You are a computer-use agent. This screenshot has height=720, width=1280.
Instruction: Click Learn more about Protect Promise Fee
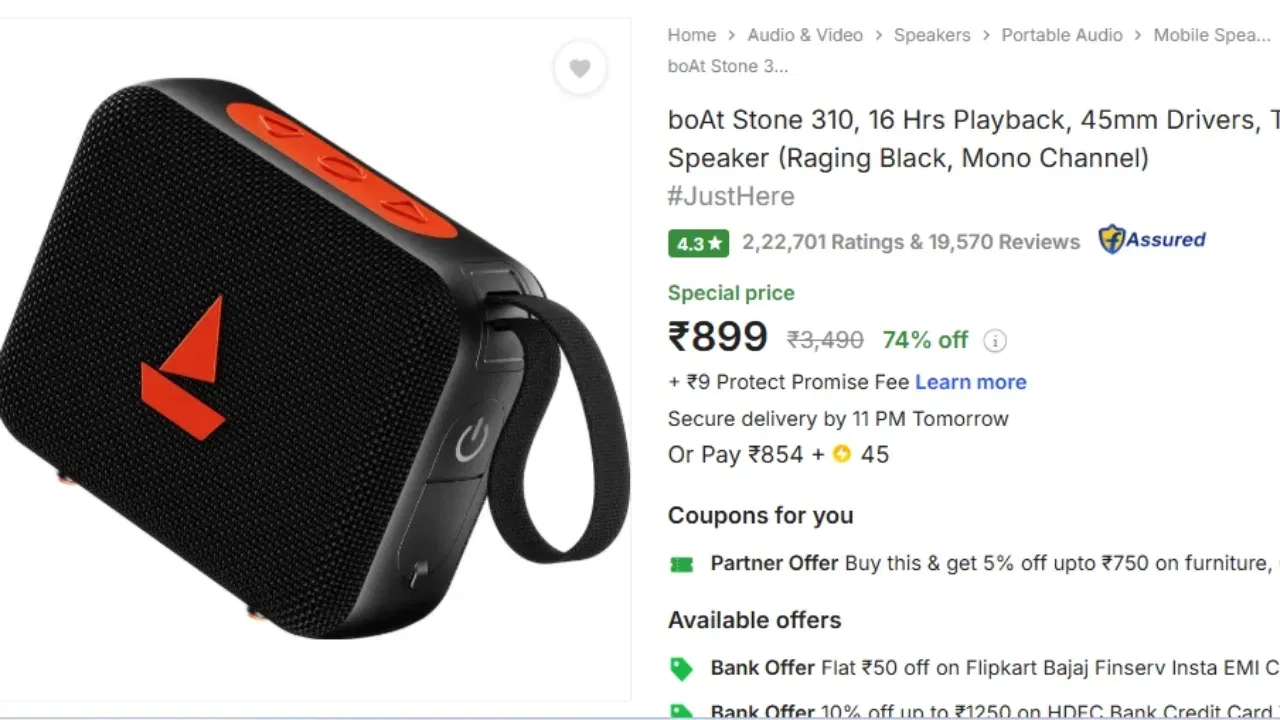click(970, 382)
